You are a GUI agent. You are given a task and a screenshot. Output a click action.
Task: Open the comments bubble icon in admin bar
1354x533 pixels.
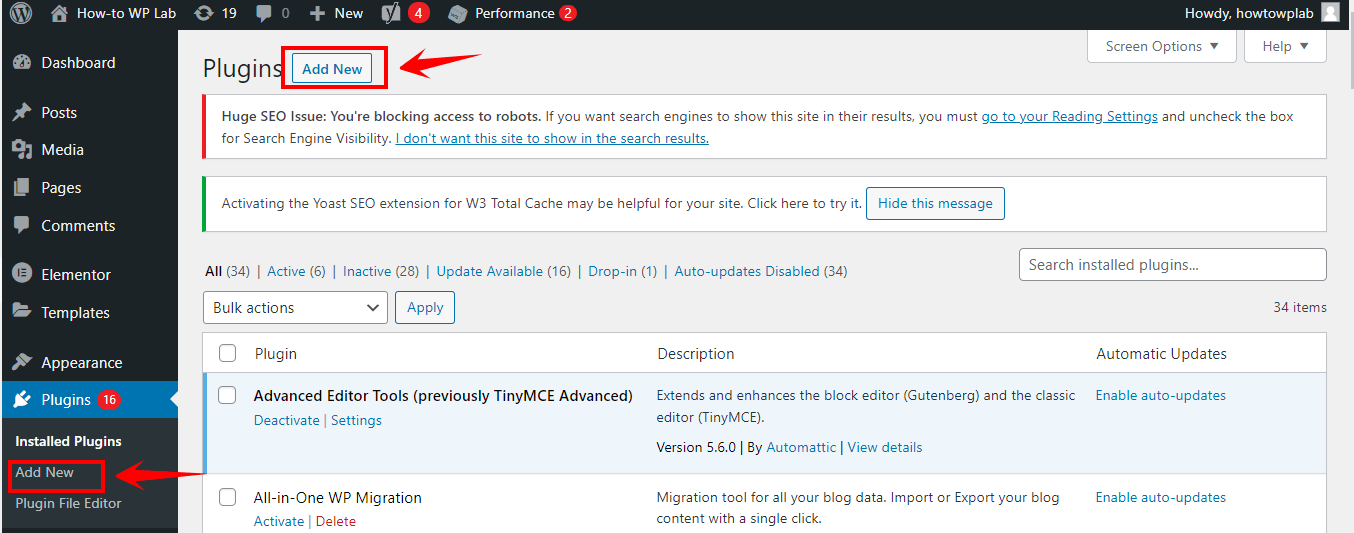click(264, 13)
